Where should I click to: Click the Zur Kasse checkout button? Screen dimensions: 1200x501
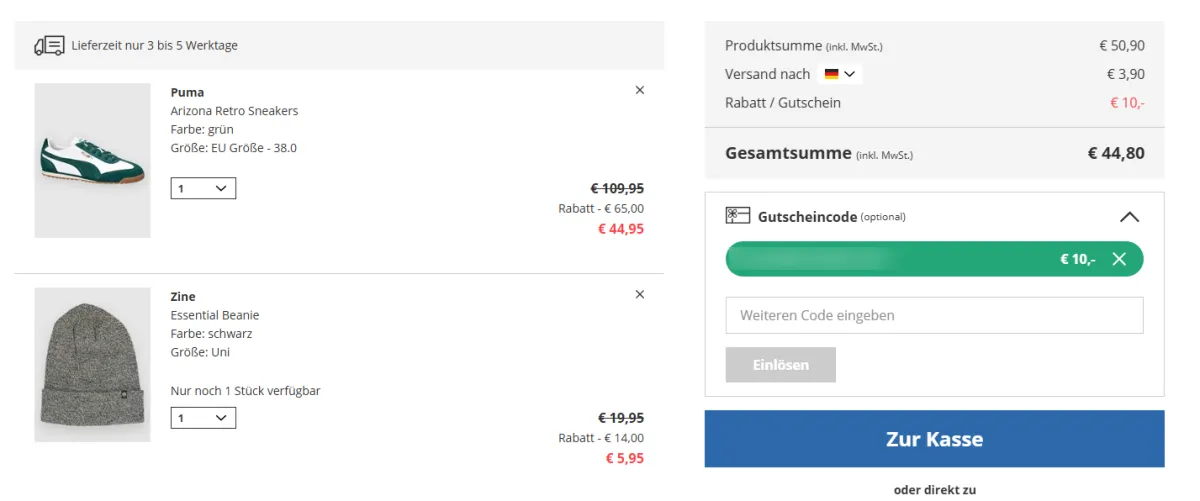[x=934, y=439]
